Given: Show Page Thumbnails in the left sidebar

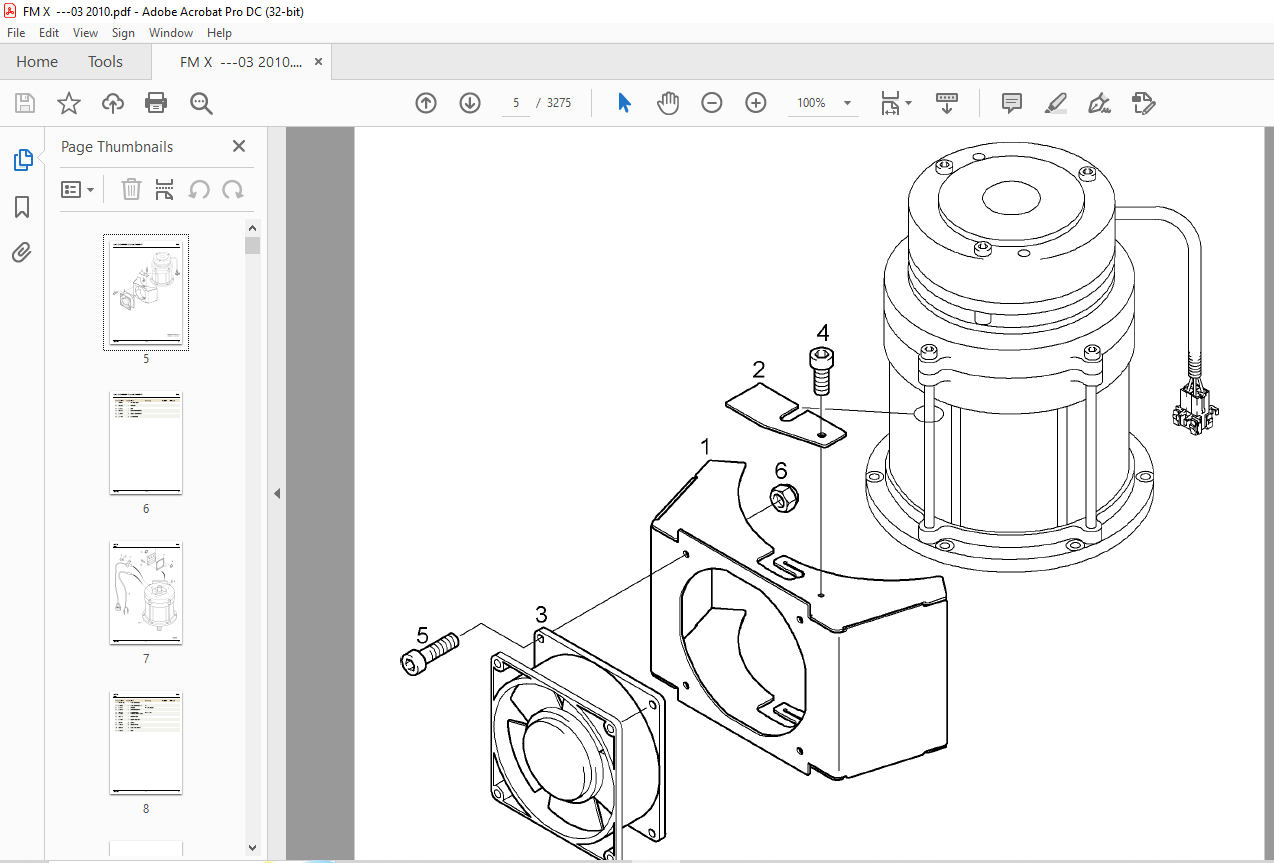Looking at the screenshot, I should click(22, 160).
